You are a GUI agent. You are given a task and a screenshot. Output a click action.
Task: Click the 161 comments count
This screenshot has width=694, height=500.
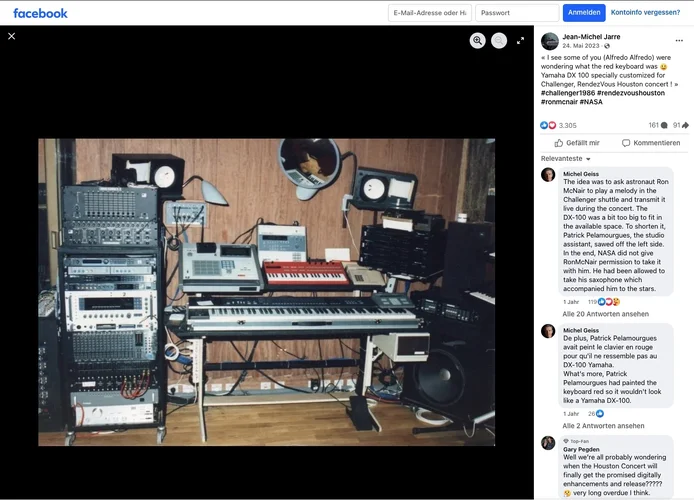click(x=658, y=125)
